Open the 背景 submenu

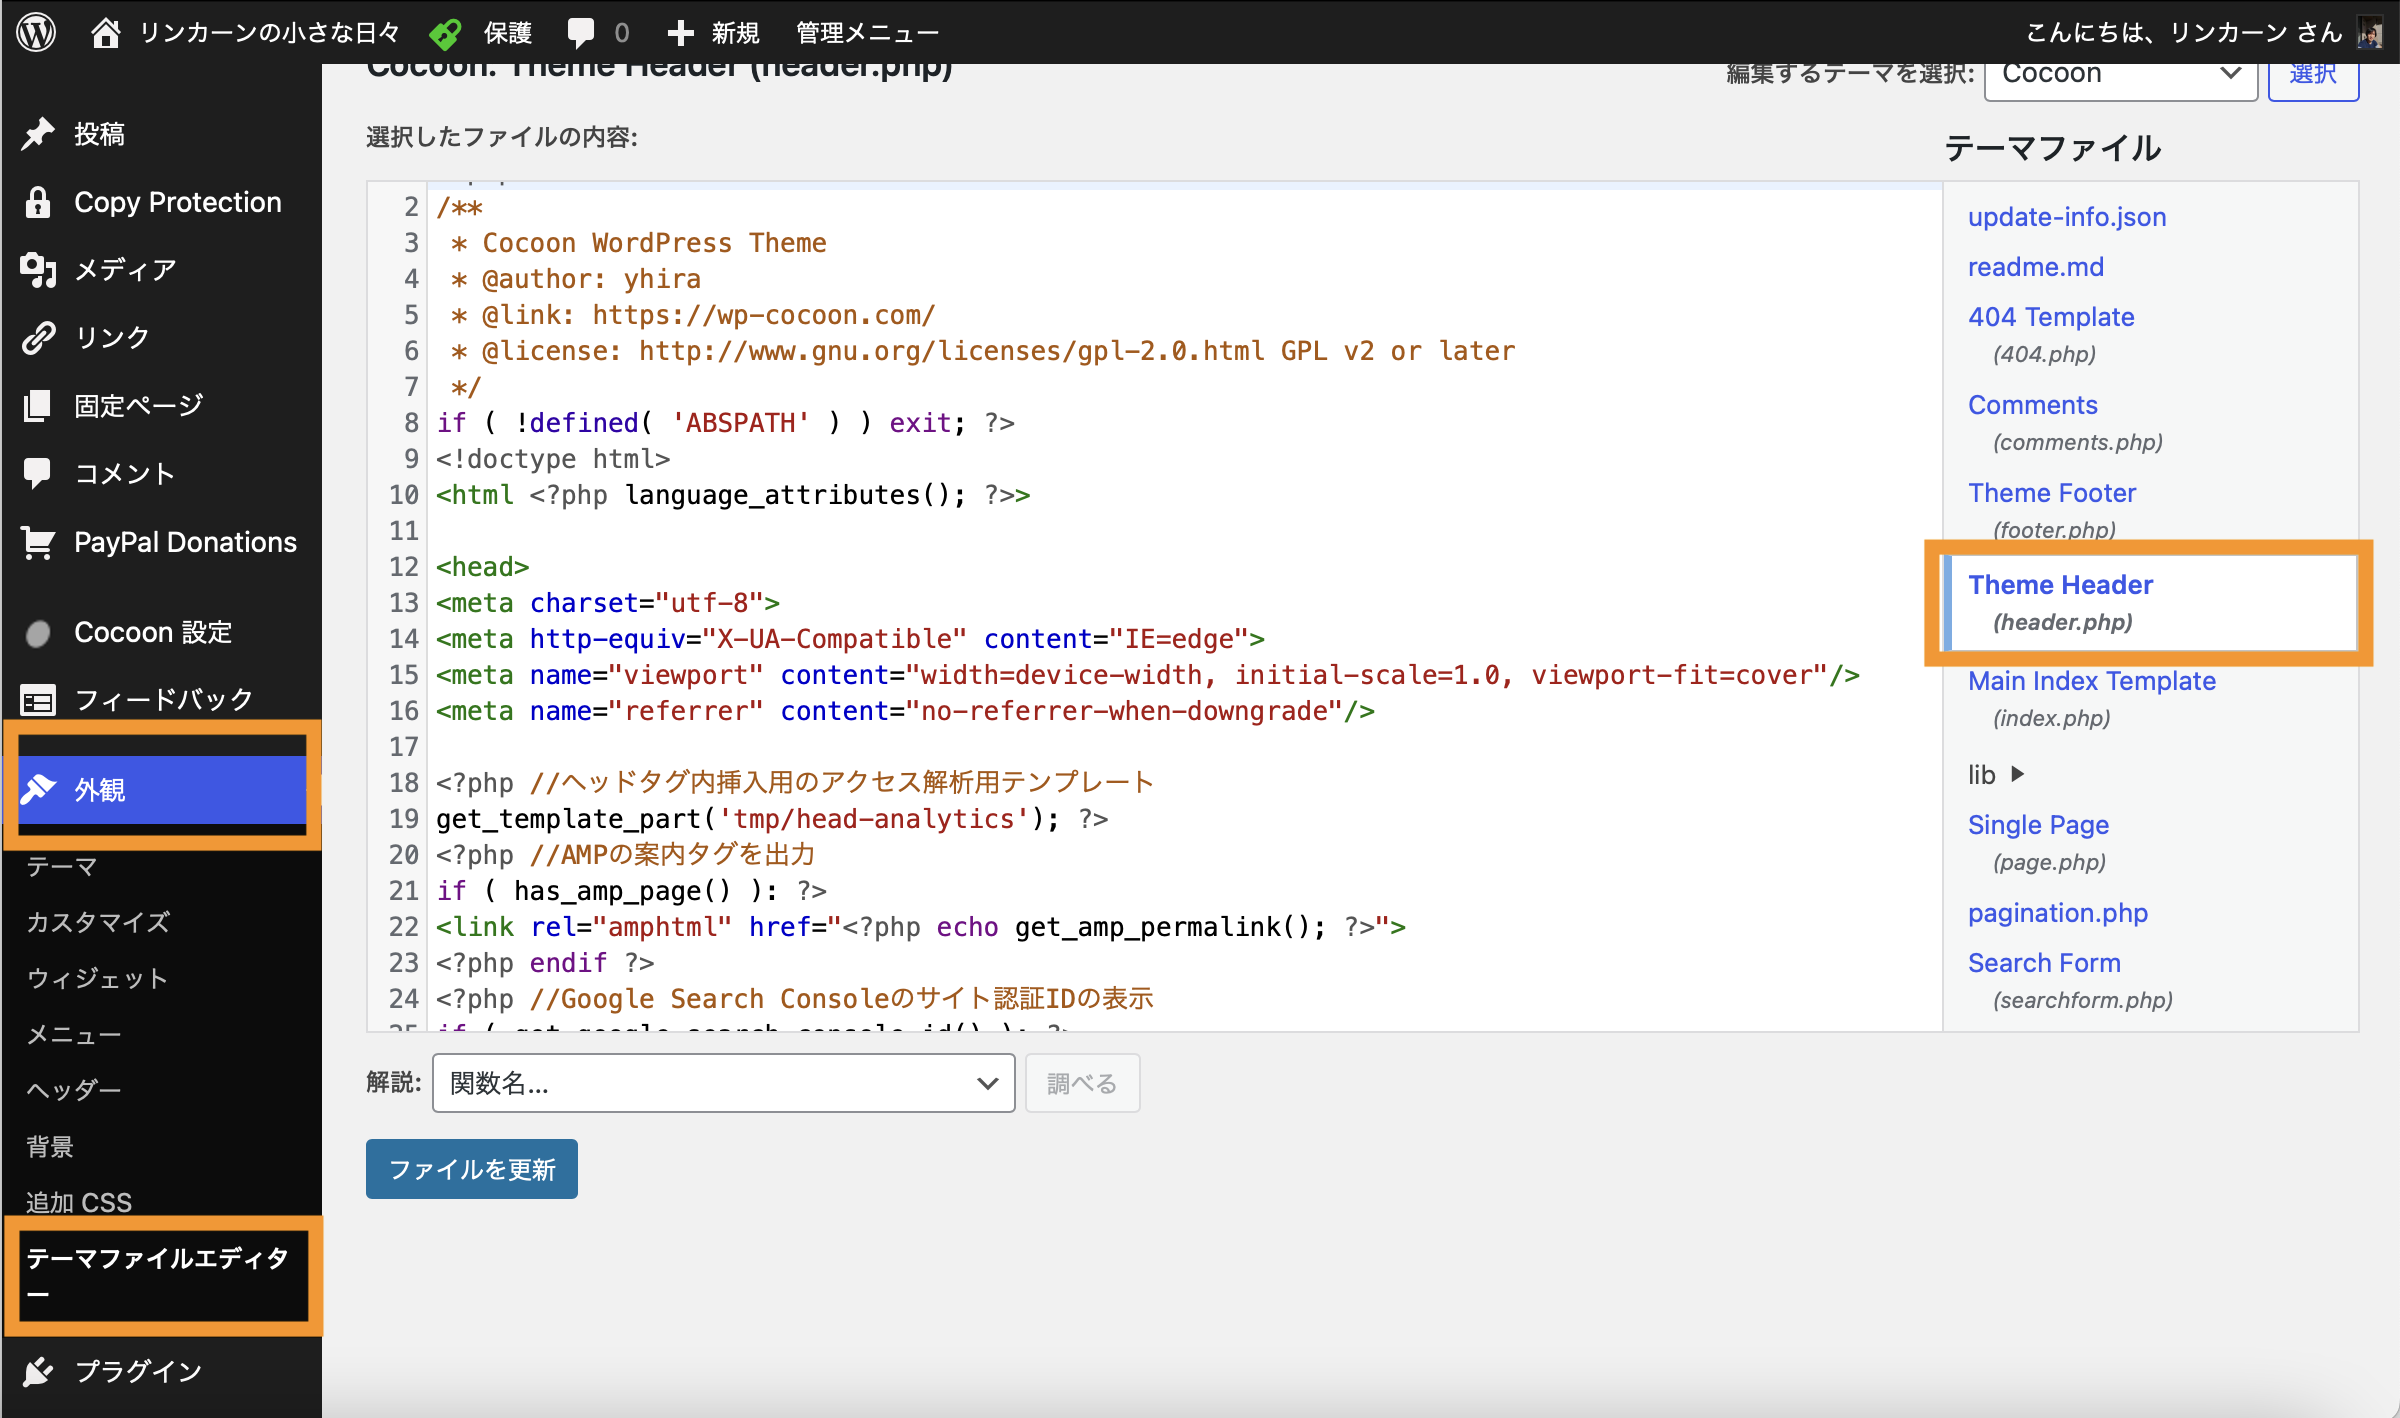[x=50, y=1146]
